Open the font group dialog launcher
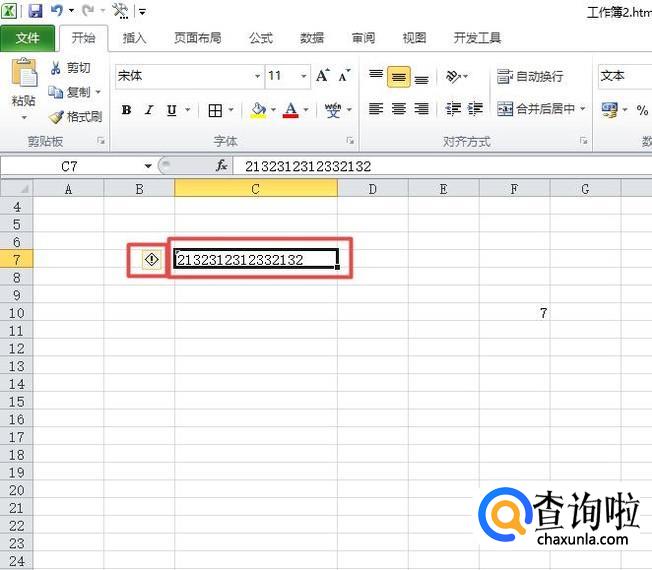652x570 pixels. tap(350, 141)
